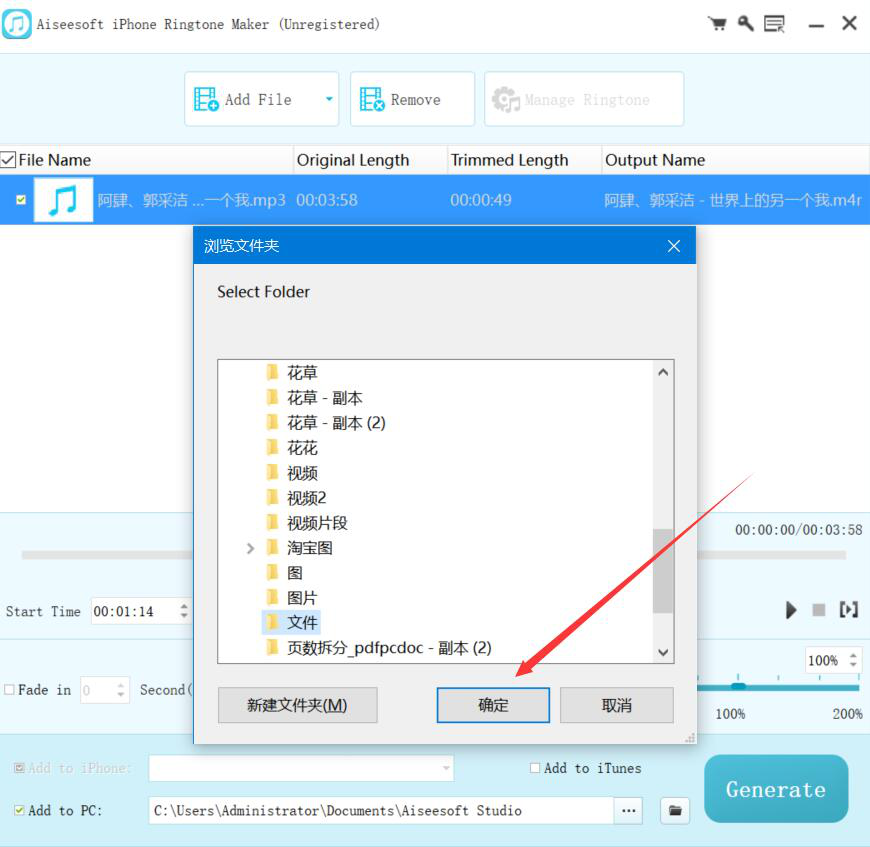This screenshot has height=847, width=870.
Task: Toggle the Add to iPhone checkbox
Action: click(19, 768)
